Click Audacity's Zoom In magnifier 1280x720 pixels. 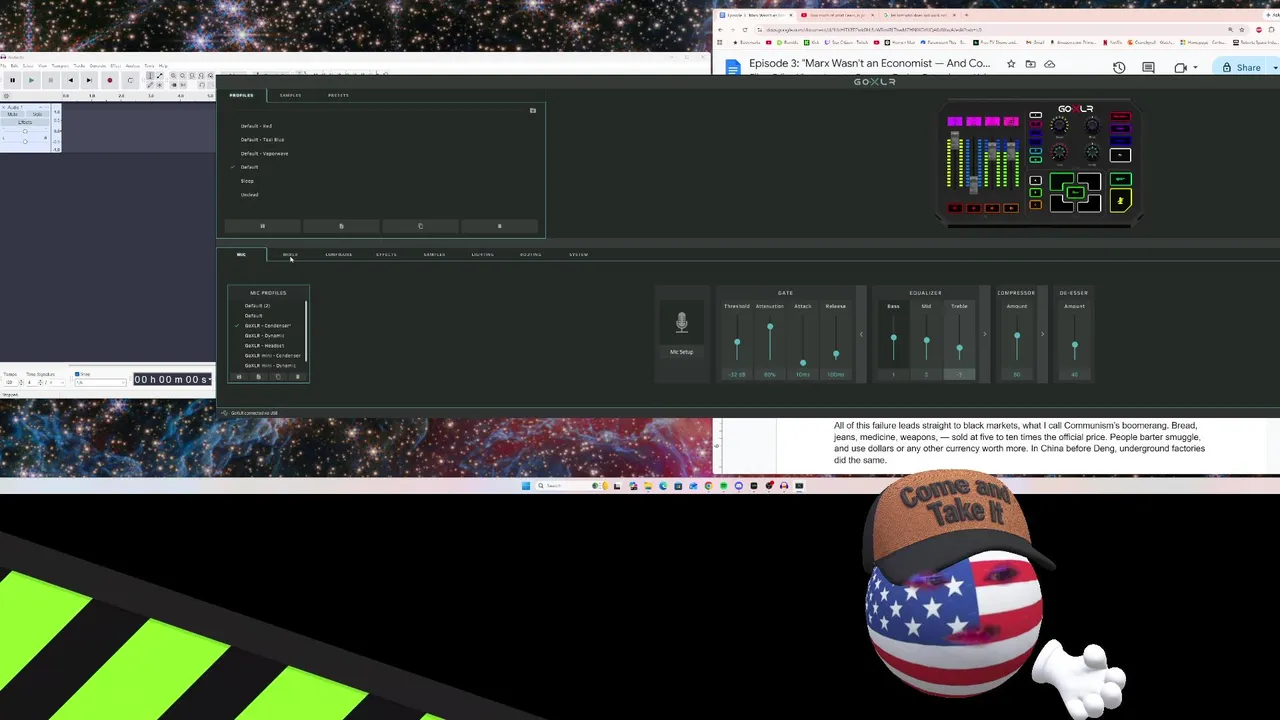[173, 76]
